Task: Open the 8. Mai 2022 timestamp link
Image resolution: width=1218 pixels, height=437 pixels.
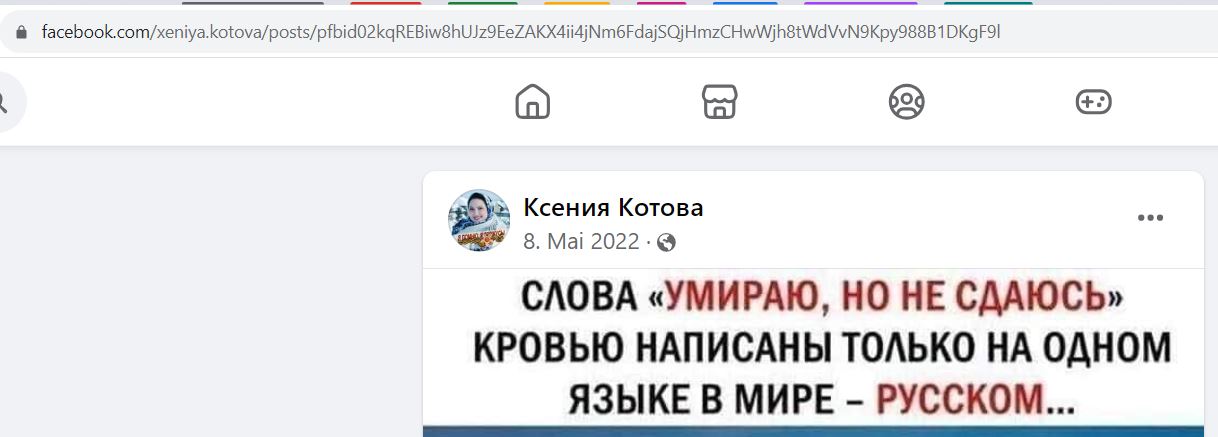Action: click(581, 241)
